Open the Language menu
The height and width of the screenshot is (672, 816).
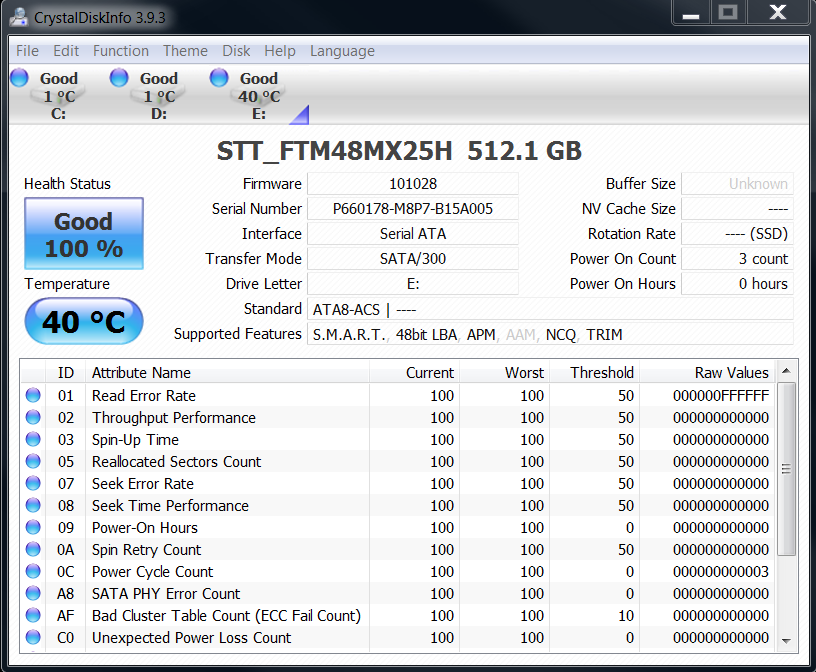tap(342, 51)
